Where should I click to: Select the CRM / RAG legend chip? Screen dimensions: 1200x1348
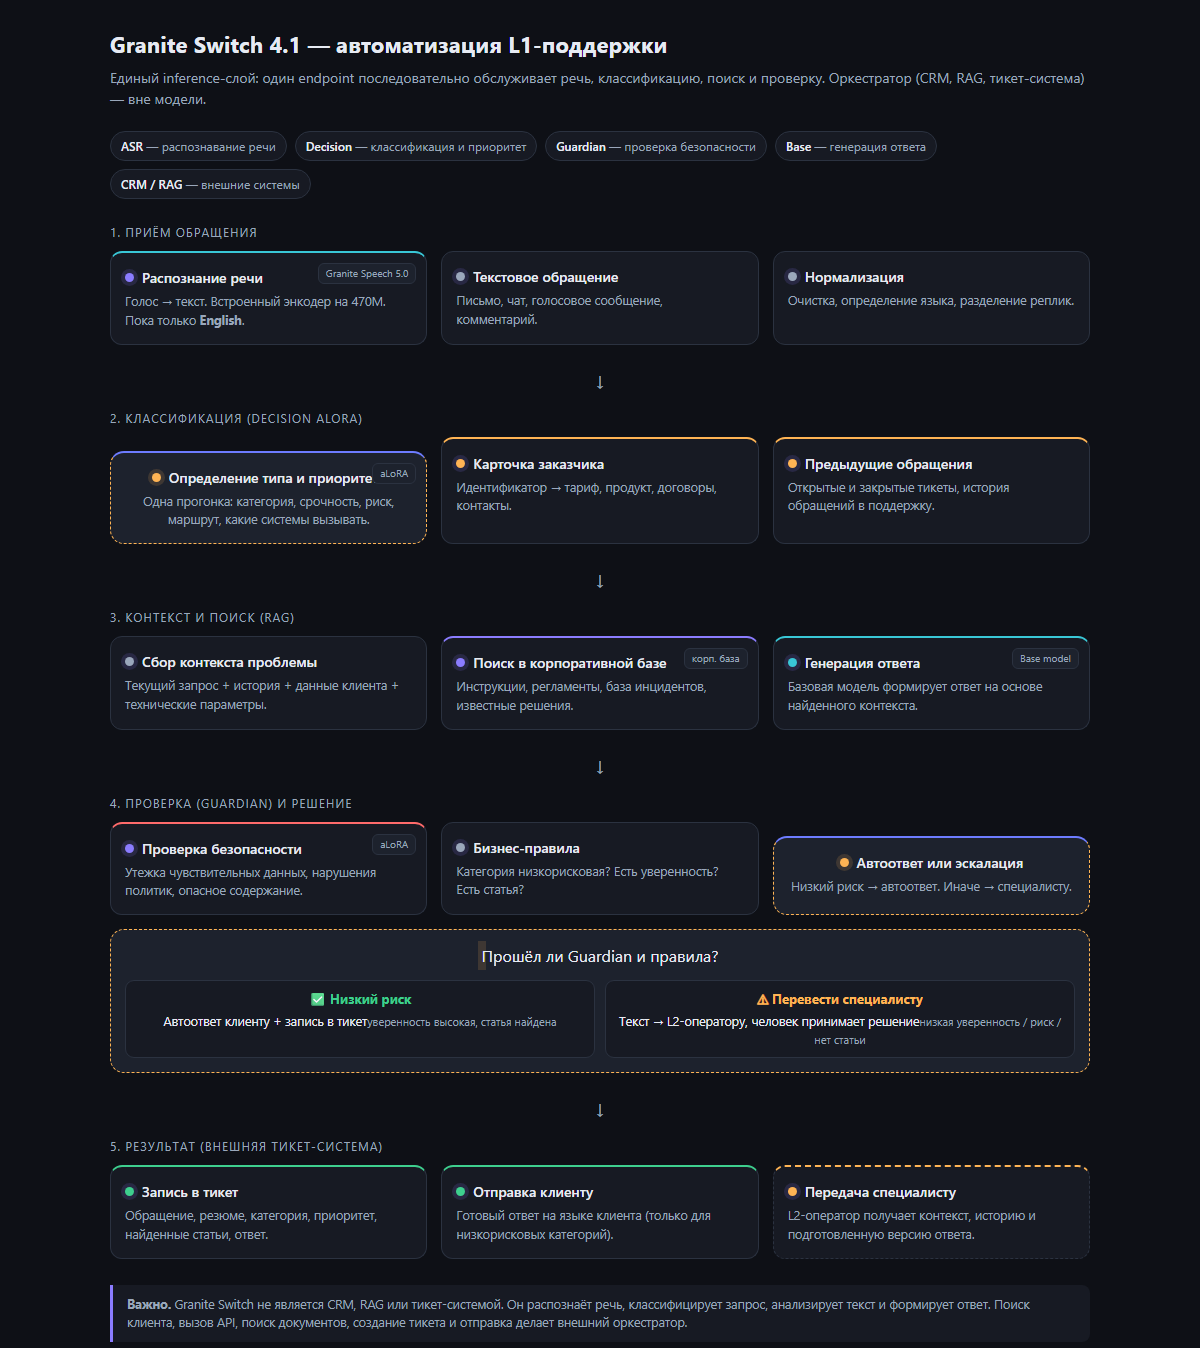[210, 185]
